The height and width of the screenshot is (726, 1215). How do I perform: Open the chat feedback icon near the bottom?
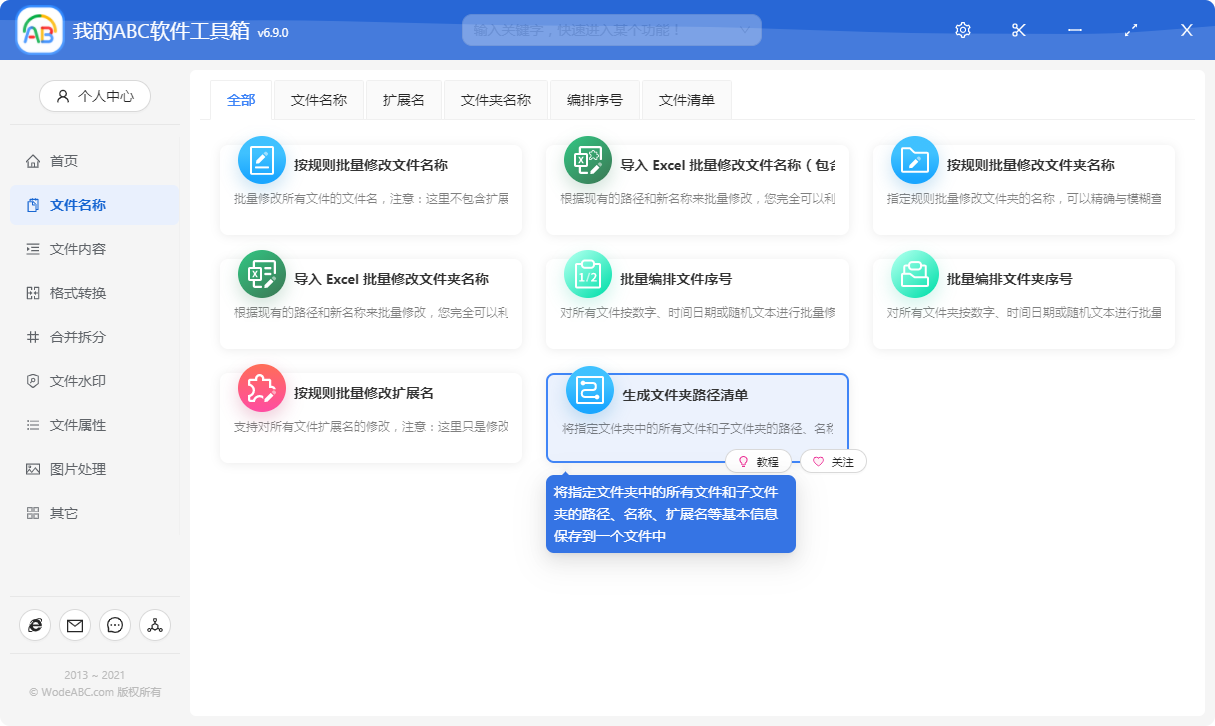[115, 625]
